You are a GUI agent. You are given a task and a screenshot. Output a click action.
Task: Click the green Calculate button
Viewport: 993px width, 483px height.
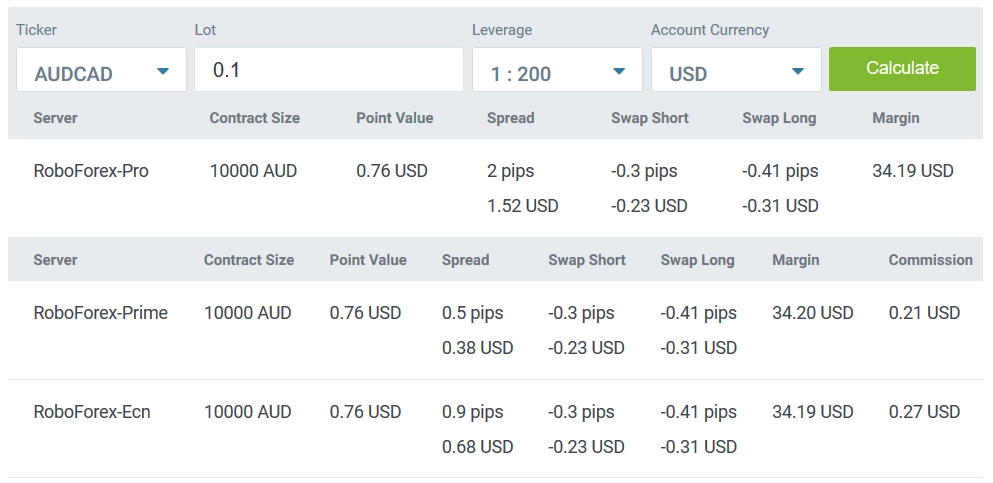tap(902, 68)
